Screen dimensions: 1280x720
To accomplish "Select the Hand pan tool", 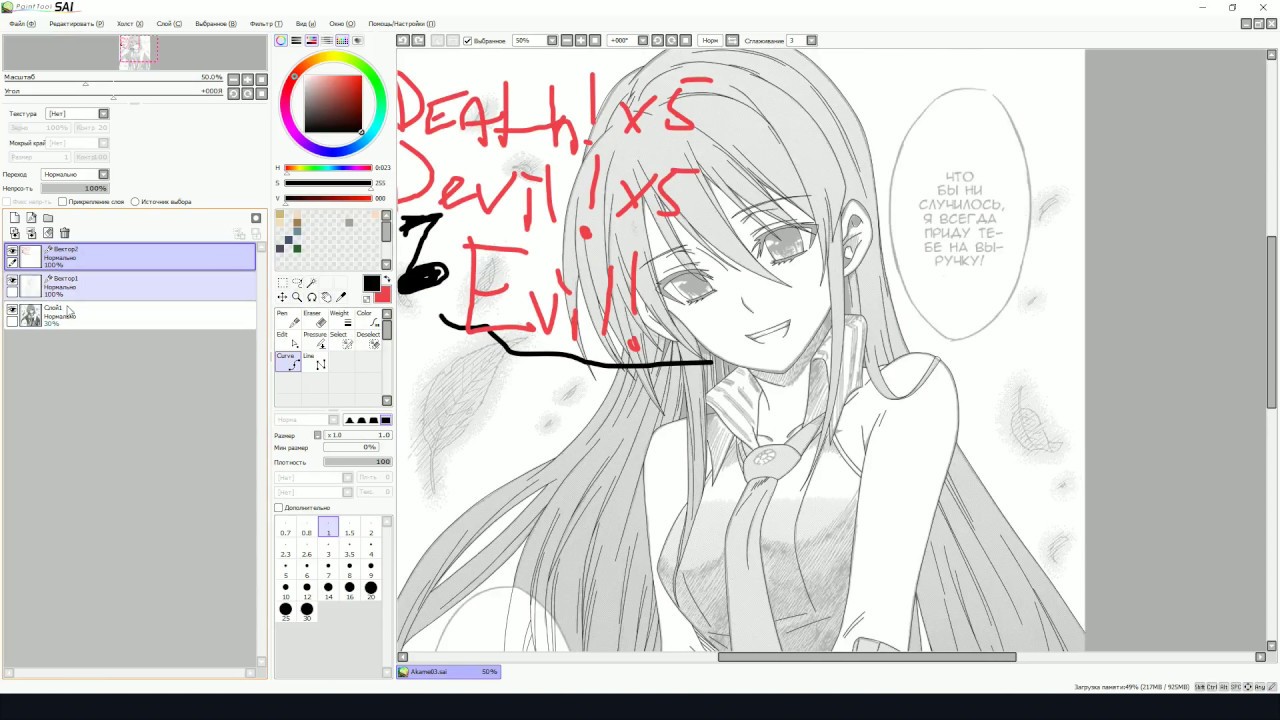I will 327,297.
